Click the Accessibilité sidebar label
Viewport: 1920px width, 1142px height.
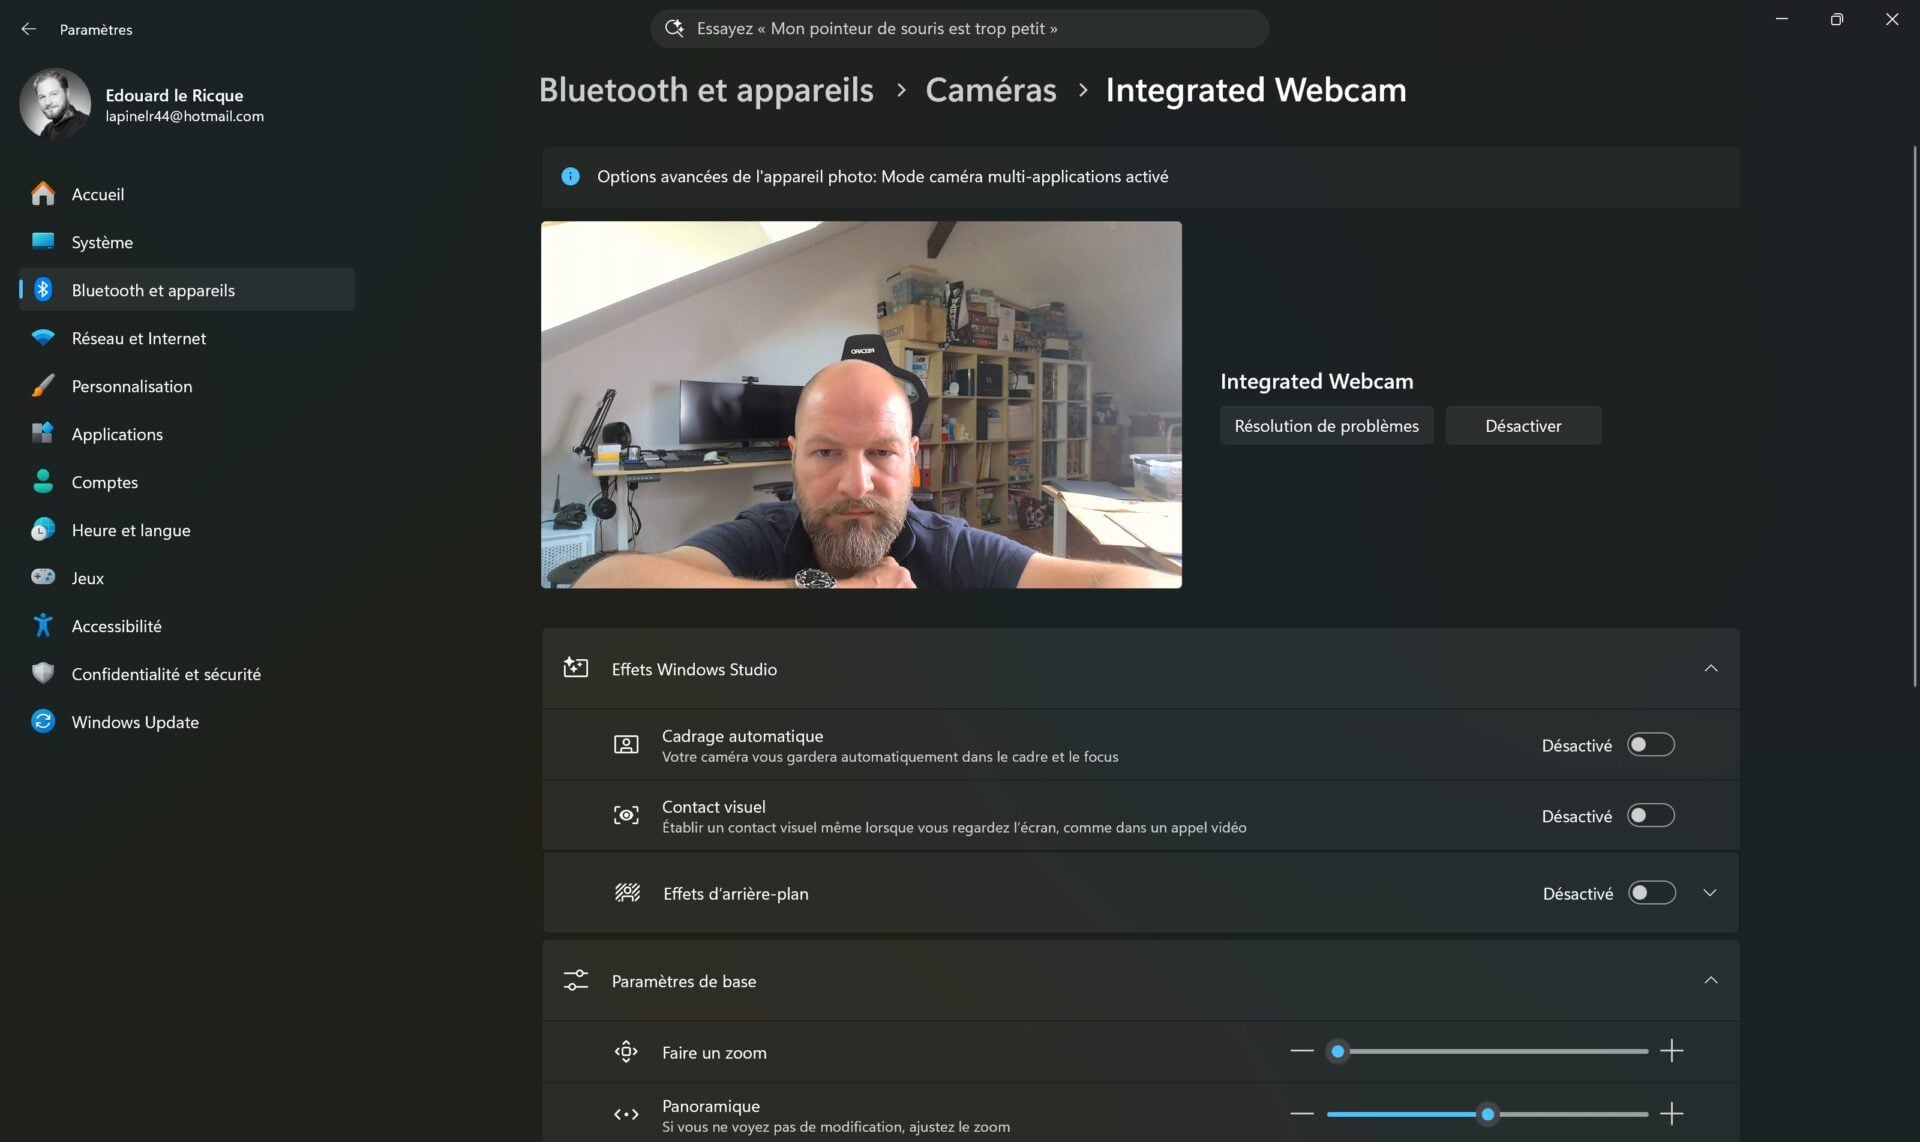116,626
